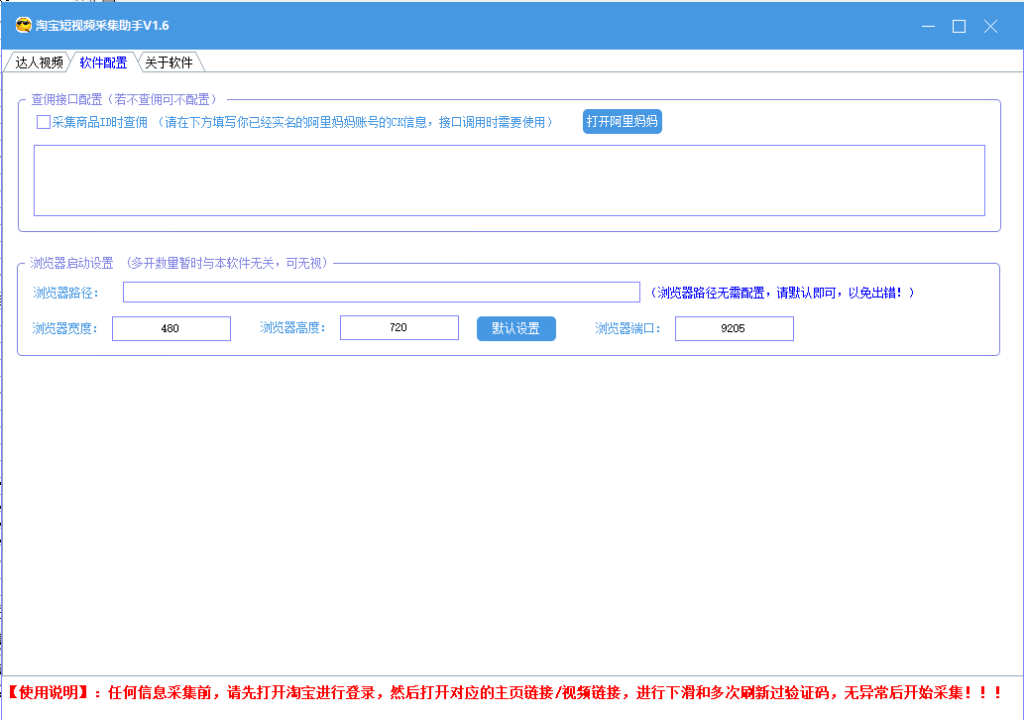This screenshot has width=1024, height=720.
Task: Switch to the 达人视频 tab
Action: 39,62
